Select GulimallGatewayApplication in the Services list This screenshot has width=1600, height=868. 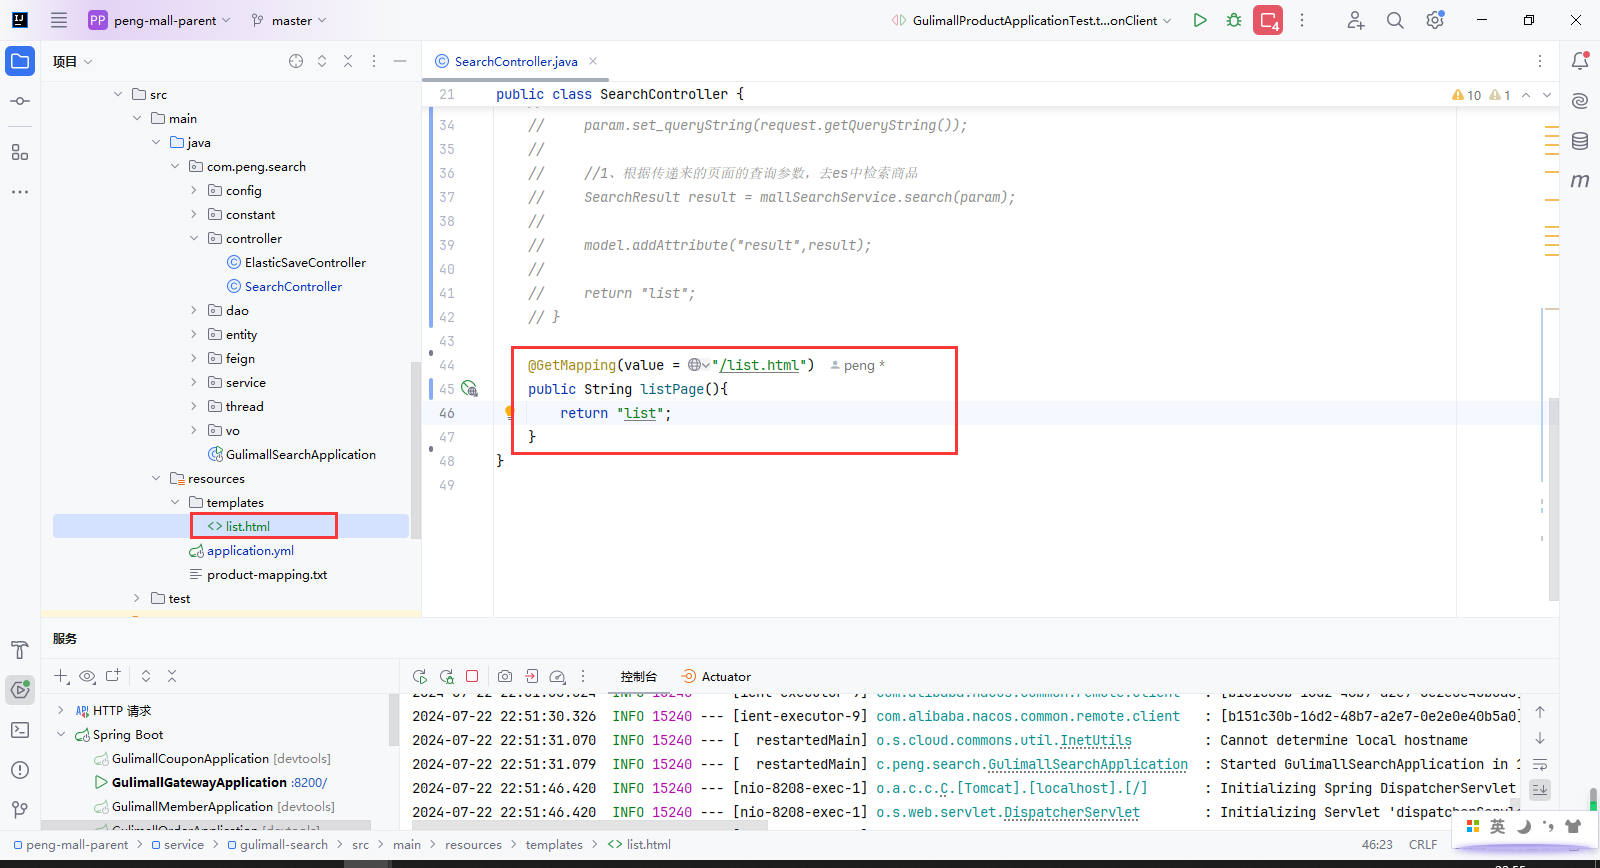click(199, 783)
